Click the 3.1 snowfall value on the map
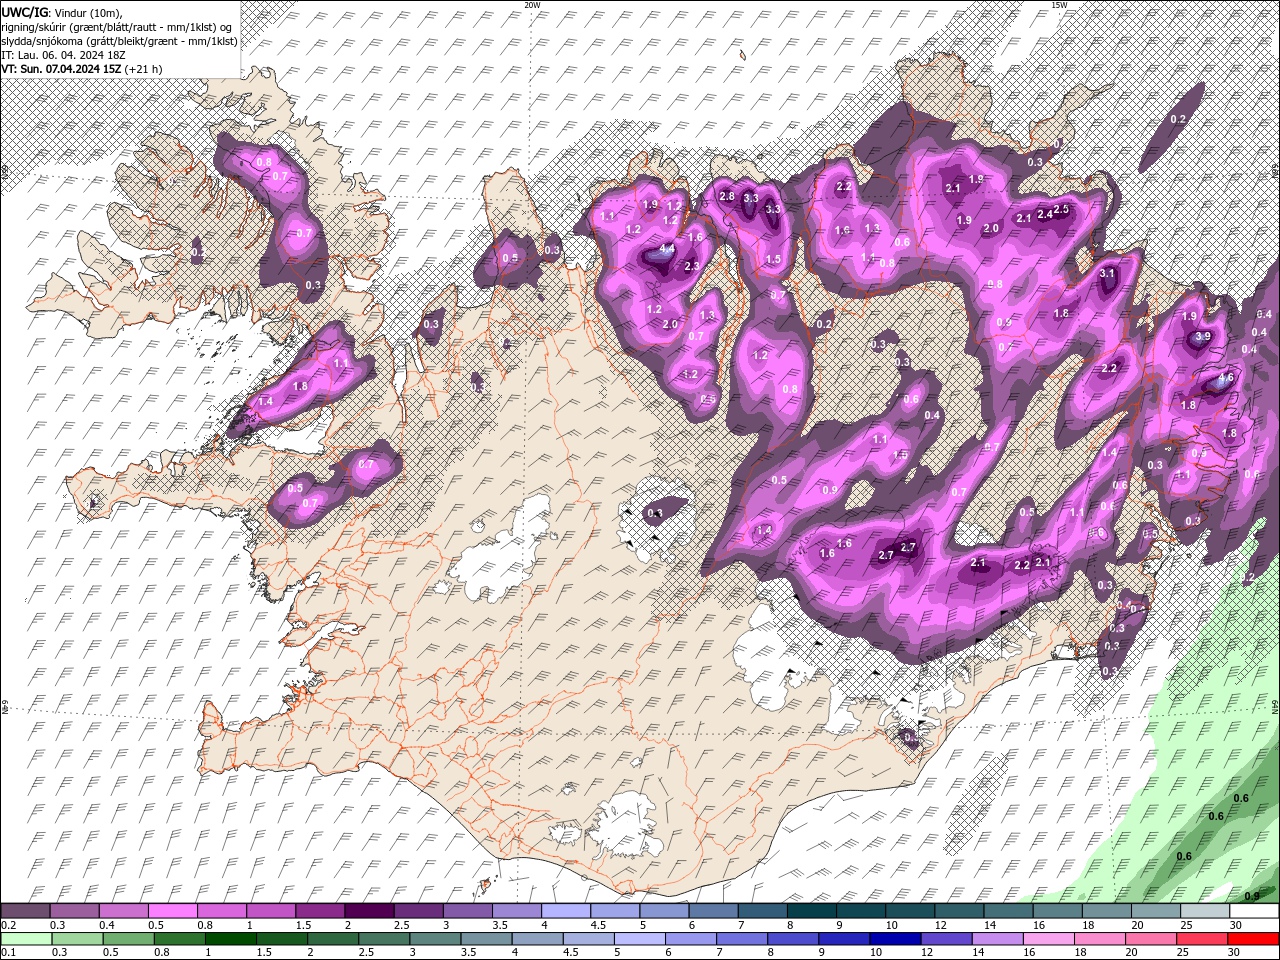 coord(1107,273)
